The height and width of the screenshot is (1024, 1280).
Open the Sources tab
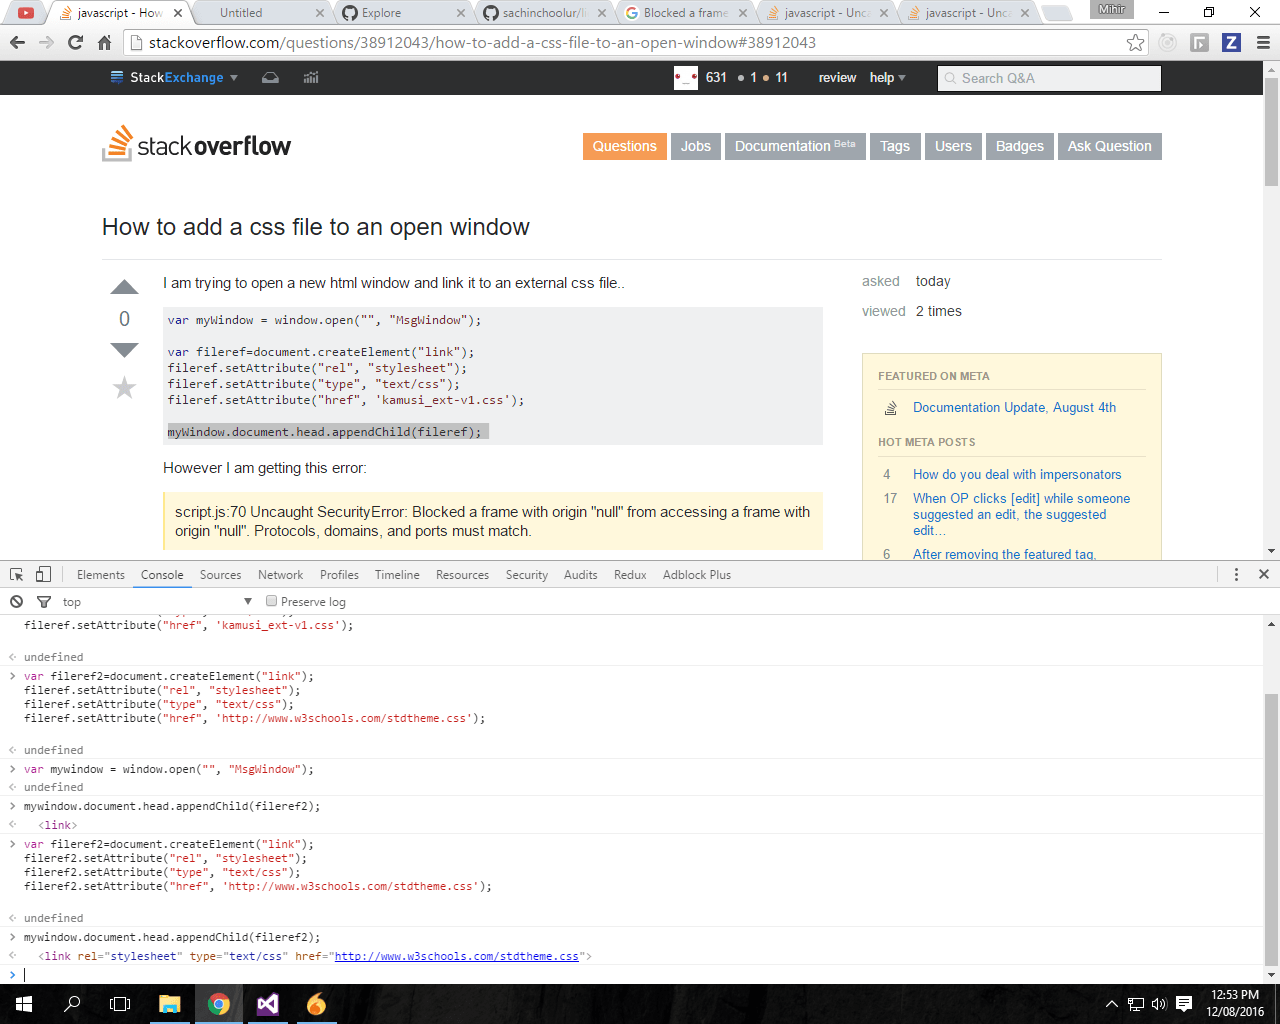(x=220, y=575)
